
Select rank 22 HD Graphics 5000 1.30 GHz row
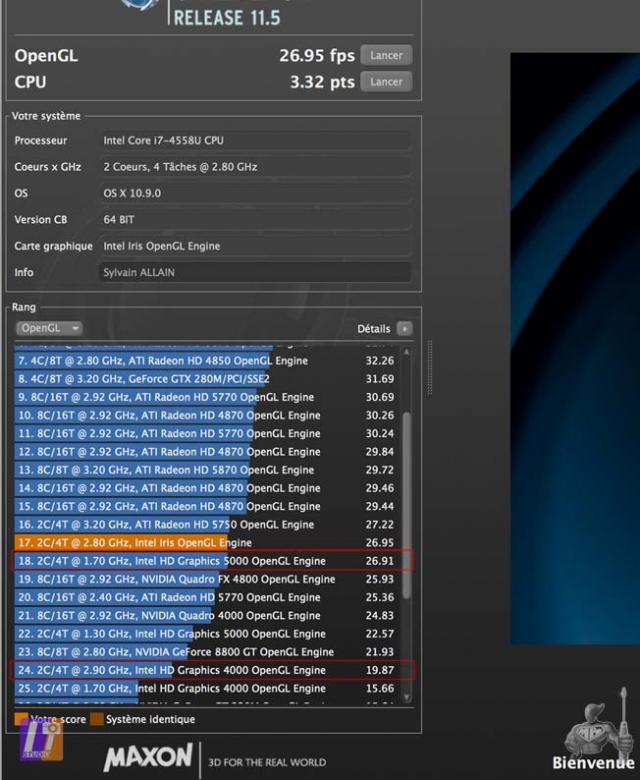206,634
